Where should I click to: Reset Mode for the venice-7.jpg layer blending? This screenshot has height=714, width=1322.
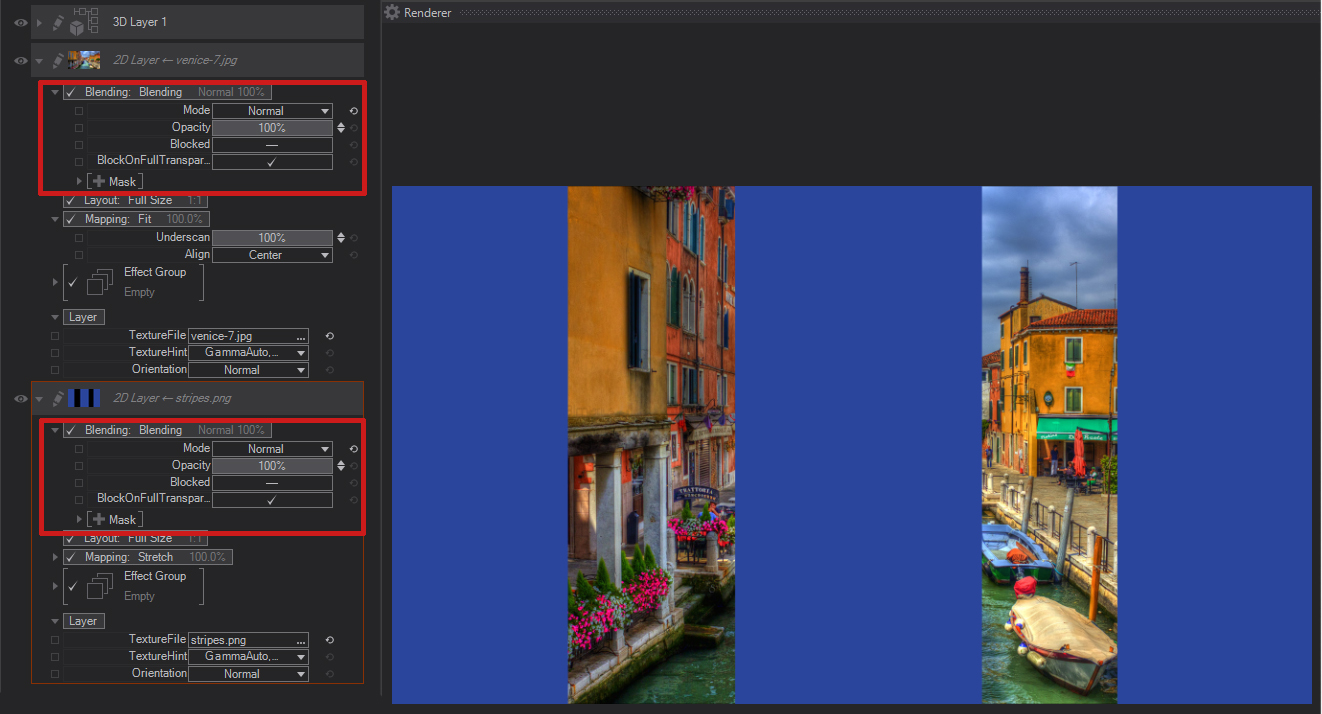(353, 111)
